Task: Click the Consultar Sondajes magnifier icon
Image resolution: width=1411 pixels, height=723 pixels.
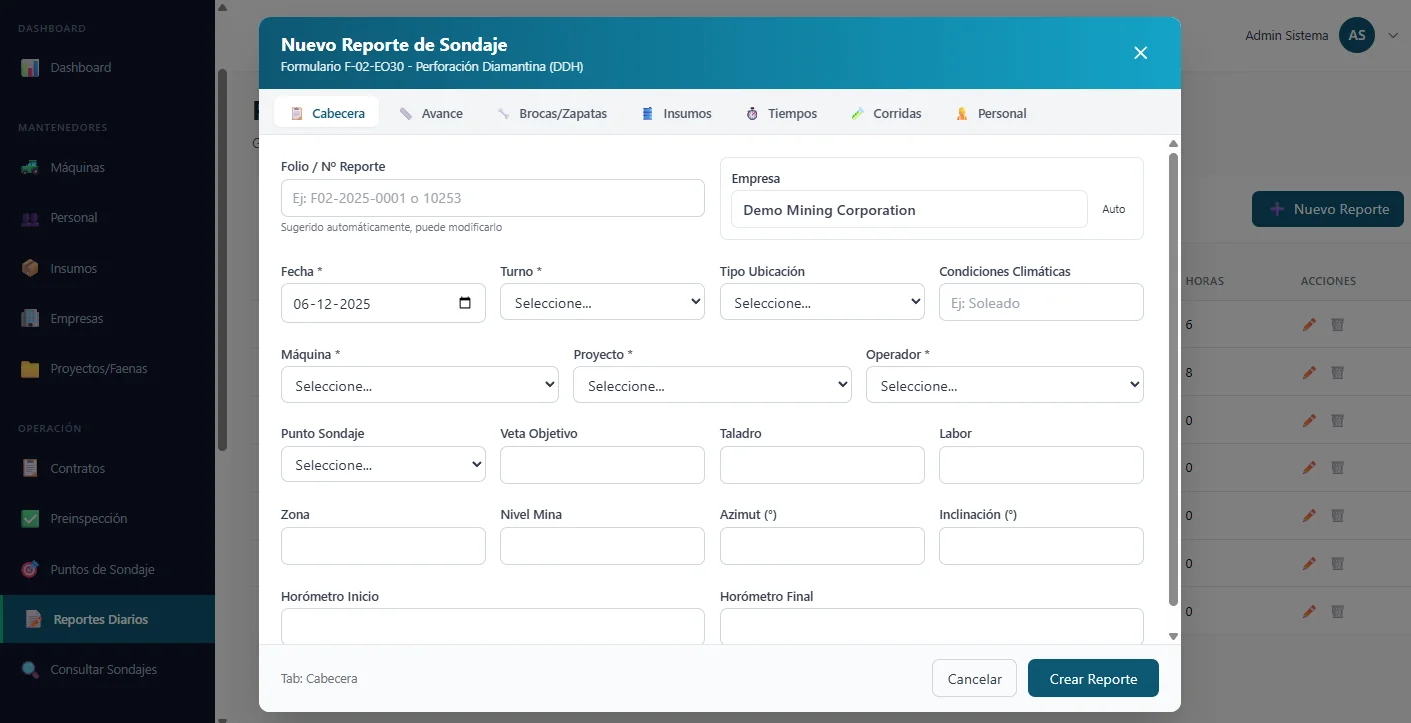Action: [x=31, y=670]
